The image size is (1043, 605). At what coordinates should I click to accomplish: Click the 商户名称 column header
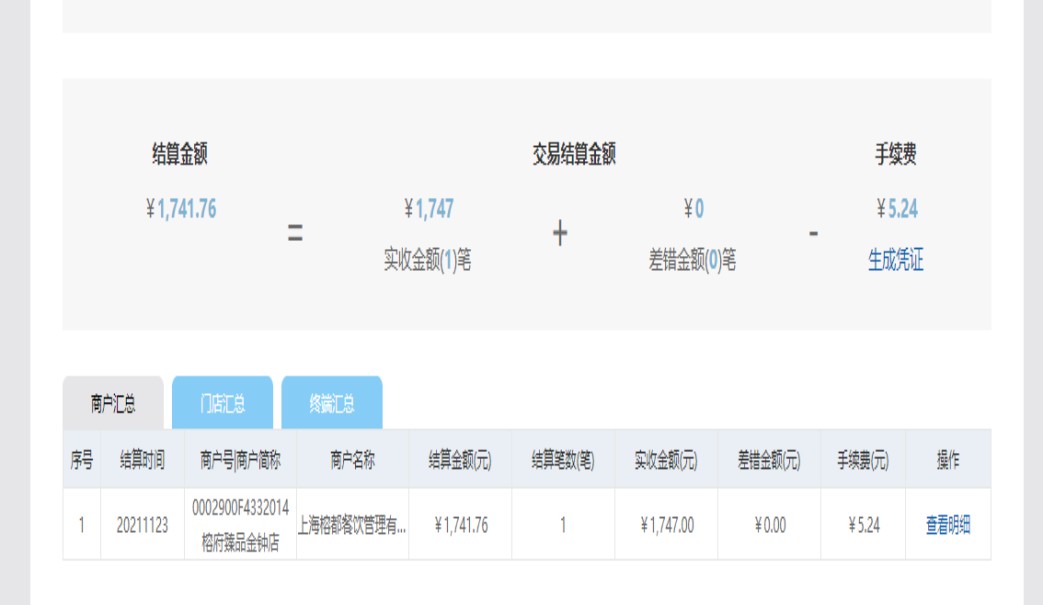coord(352,460)
